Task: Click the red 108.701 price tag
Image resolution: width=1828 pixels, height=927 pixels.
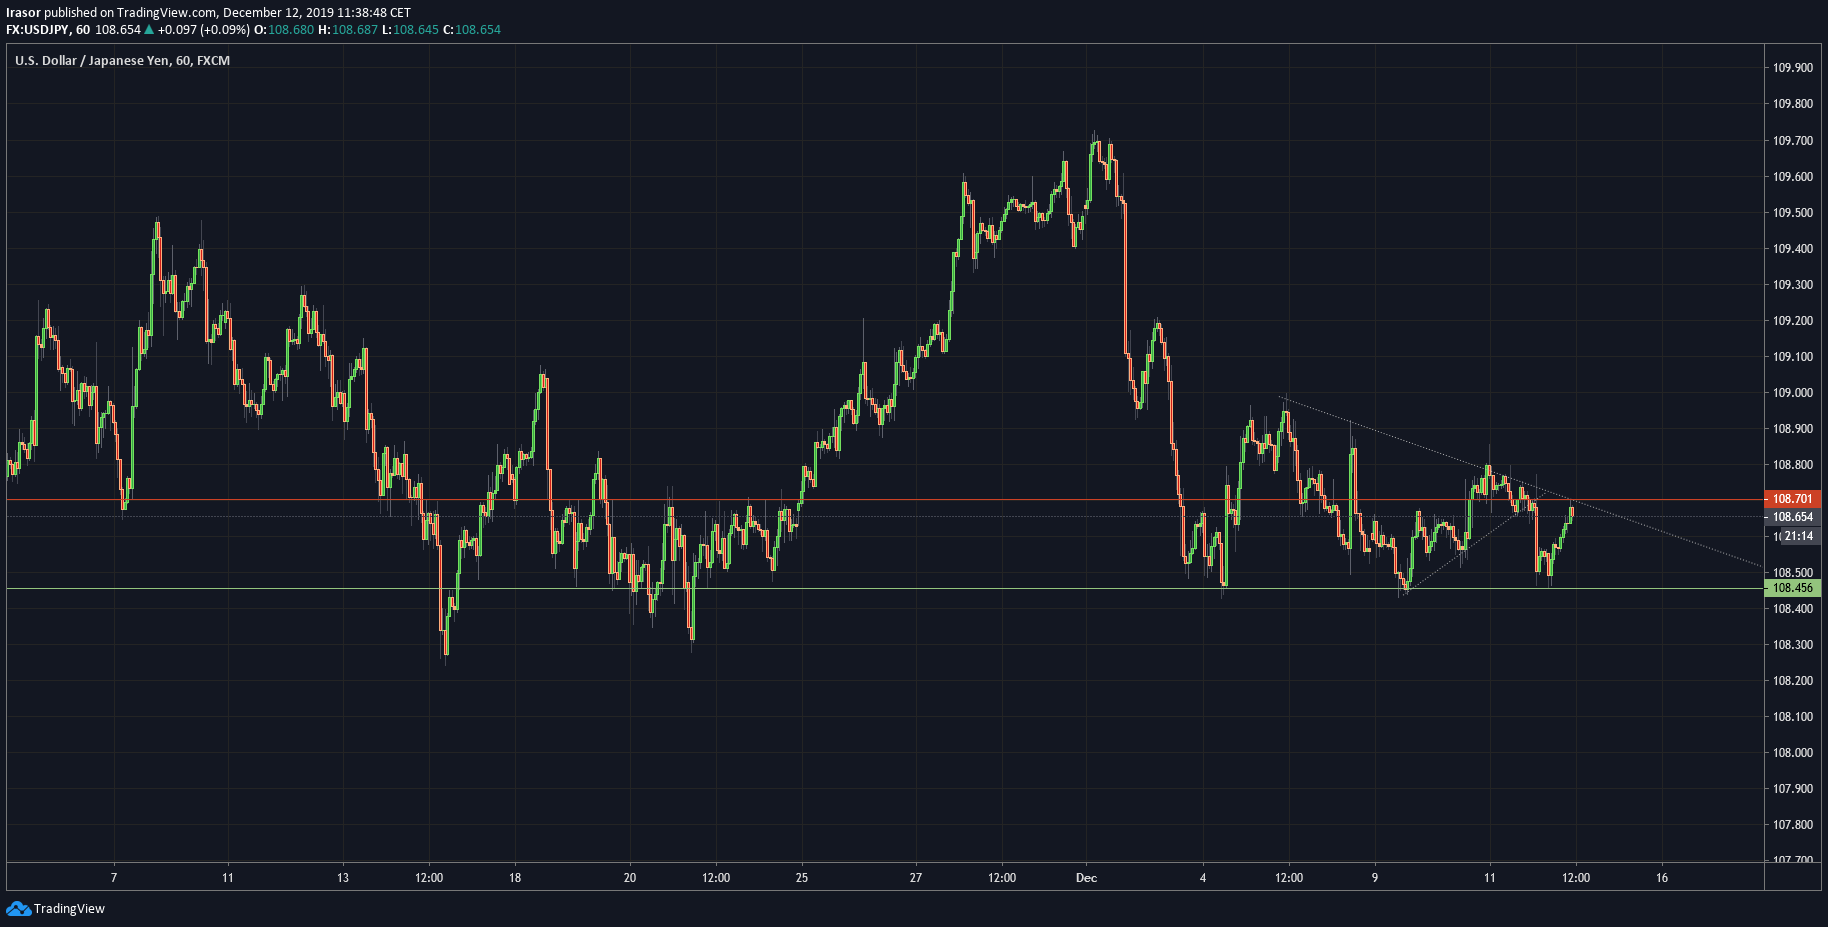Action: pyautogui.click(x=1793, y=498)
